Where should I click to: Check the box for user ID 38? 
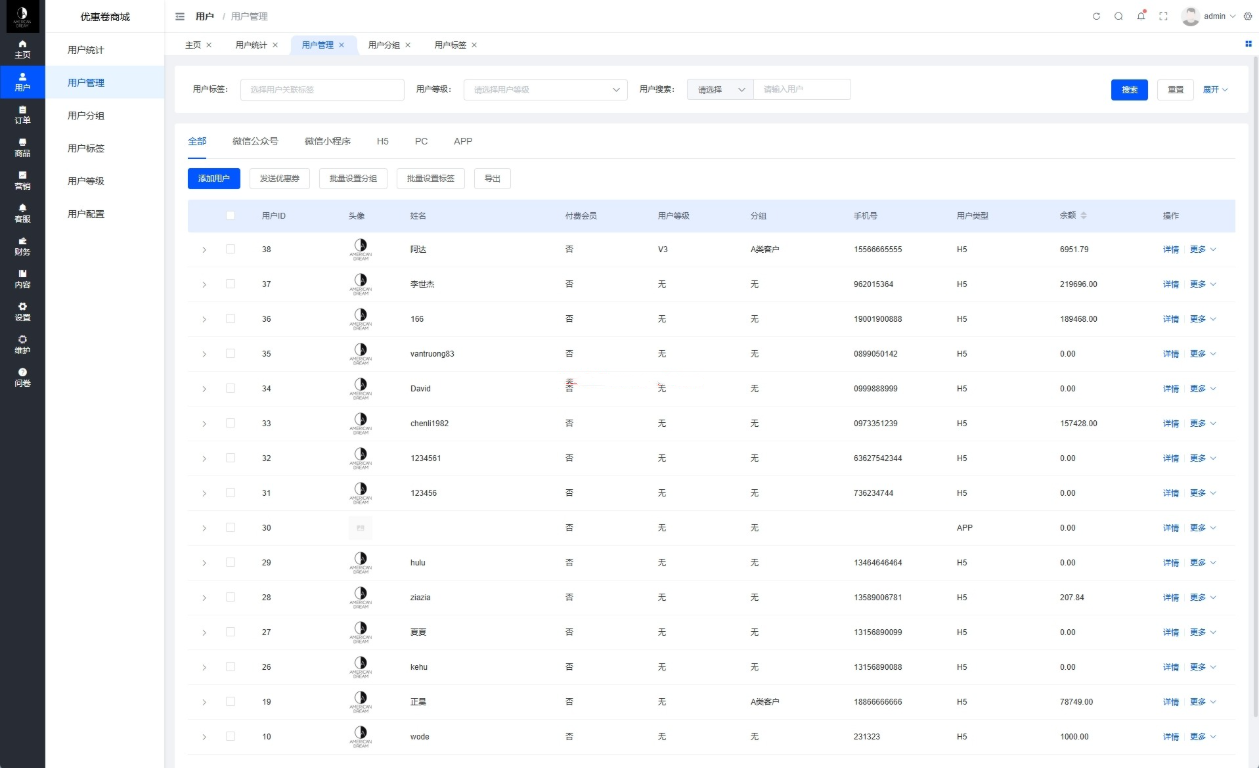click(231, 249)
